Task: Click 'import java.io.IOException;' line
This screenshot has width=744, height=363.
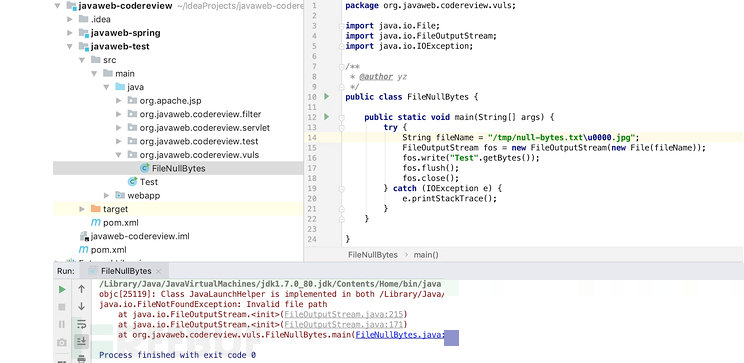Action: pyautogui.click(x=409, y=46)
